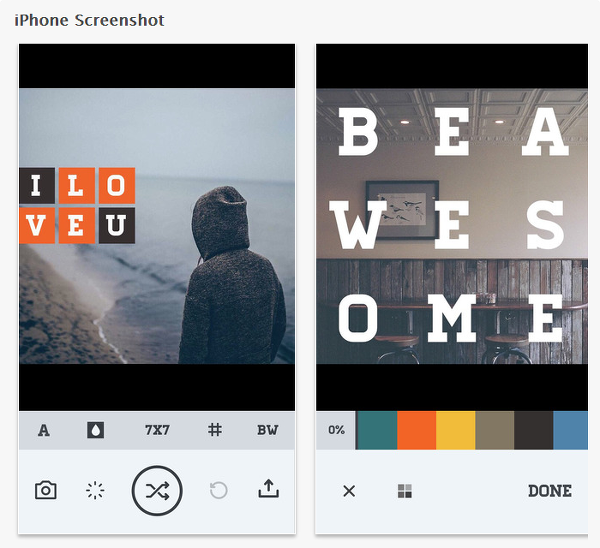600x548 pixels.
Task: Click the X cancel icon
Action: (x=349, y=491)
